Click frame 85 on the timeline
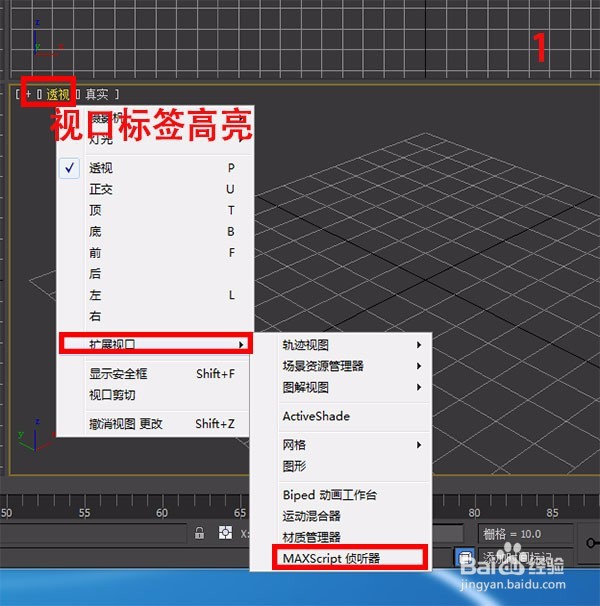 click(x=552, y=513)
